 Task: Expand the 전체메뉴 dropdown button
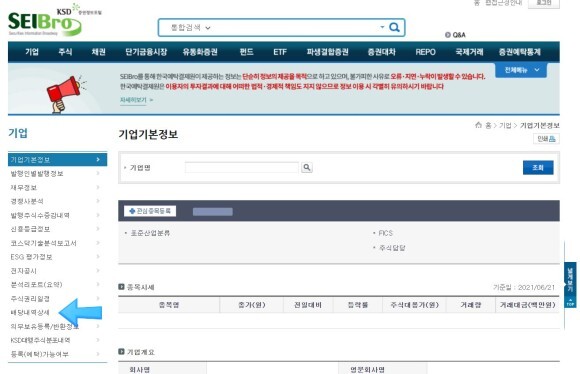tap(521, 70)
